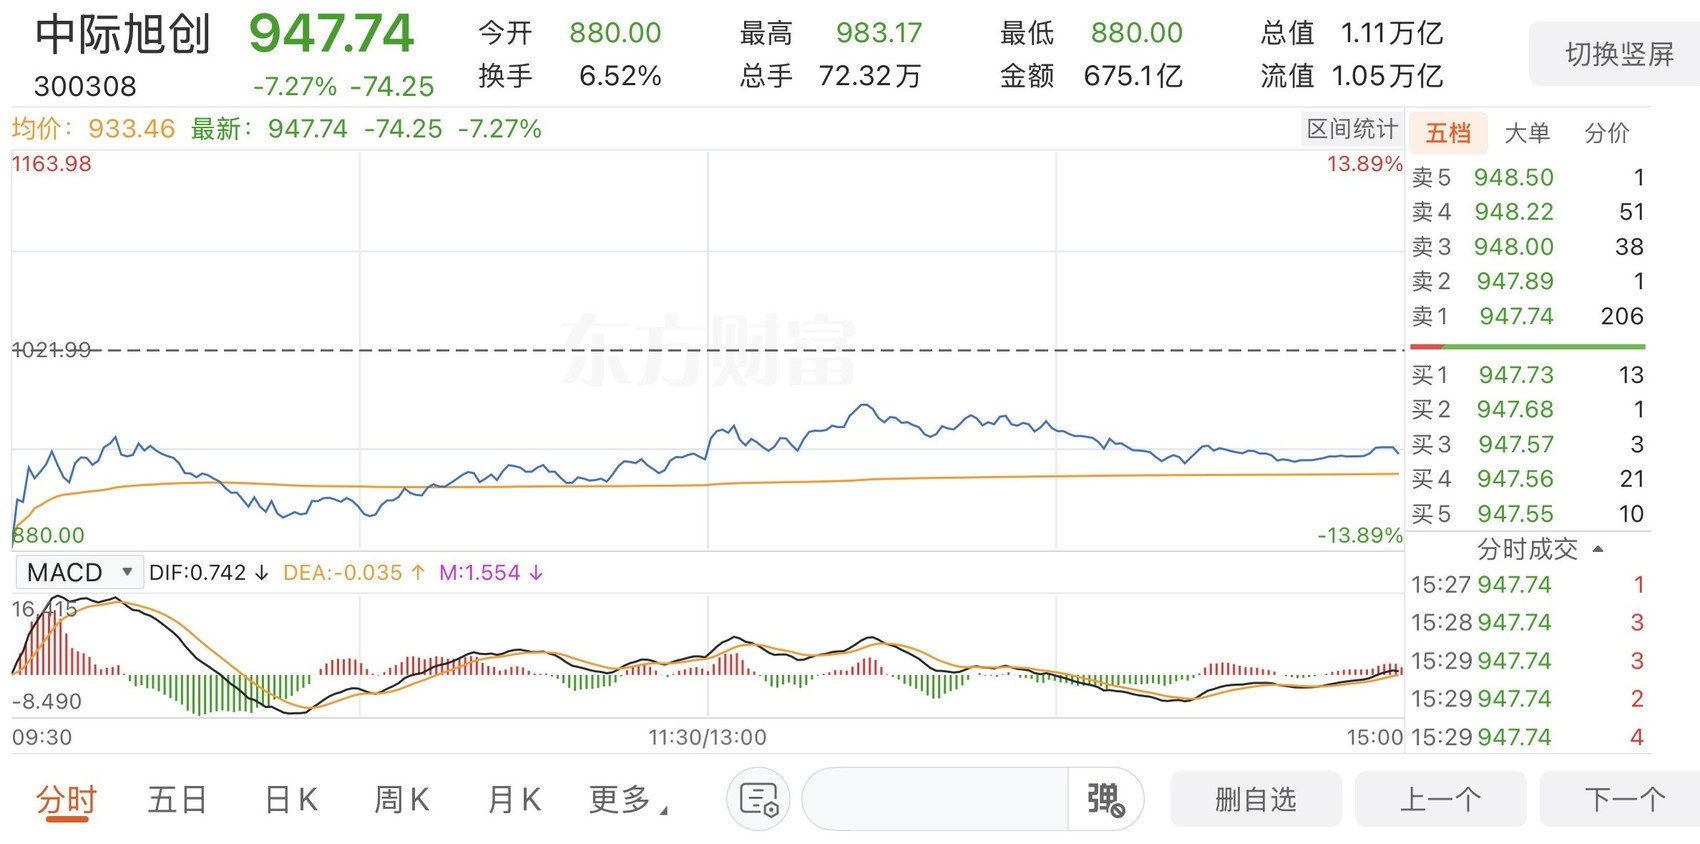Click the 切换竖屏 button
This screenshot has width=1700, height=844.
[1619, 54]
